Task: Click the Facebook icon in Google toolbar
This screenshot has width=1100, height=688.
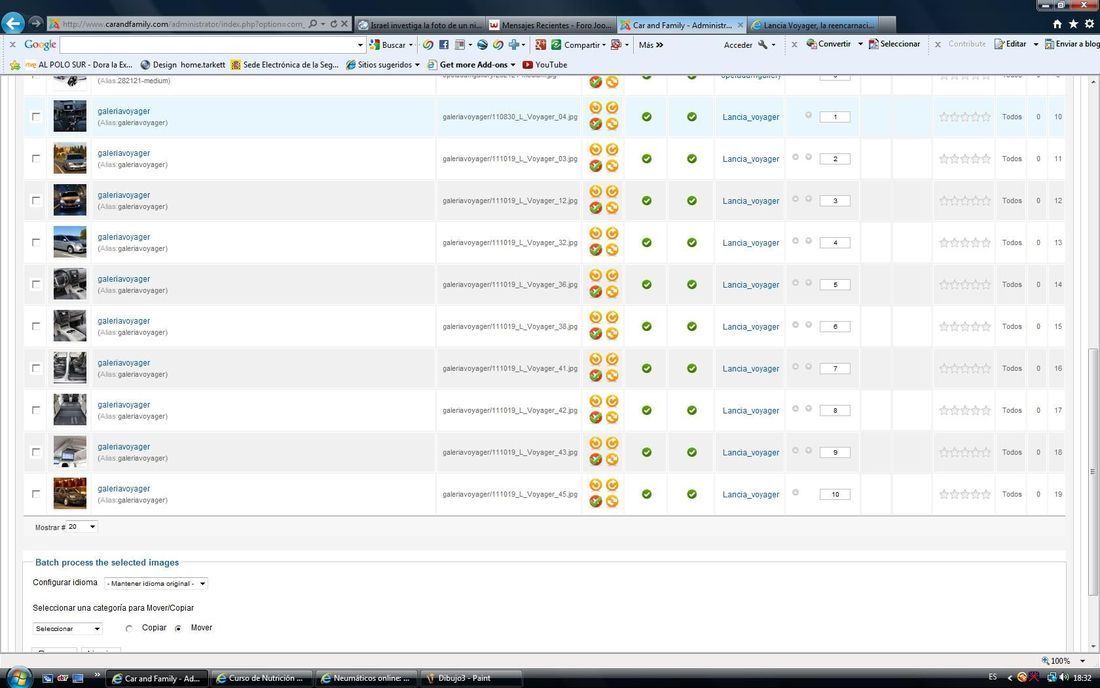Action: click(x=443, y=44)
